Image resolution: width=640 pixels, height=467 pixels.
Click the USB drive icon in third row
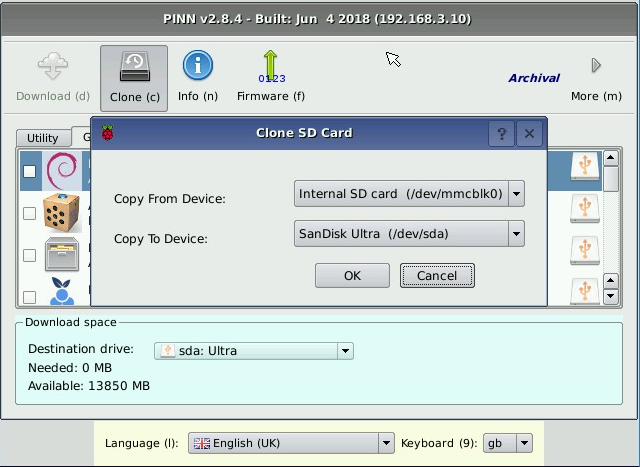pyautogui.click(x=585, y=251)
